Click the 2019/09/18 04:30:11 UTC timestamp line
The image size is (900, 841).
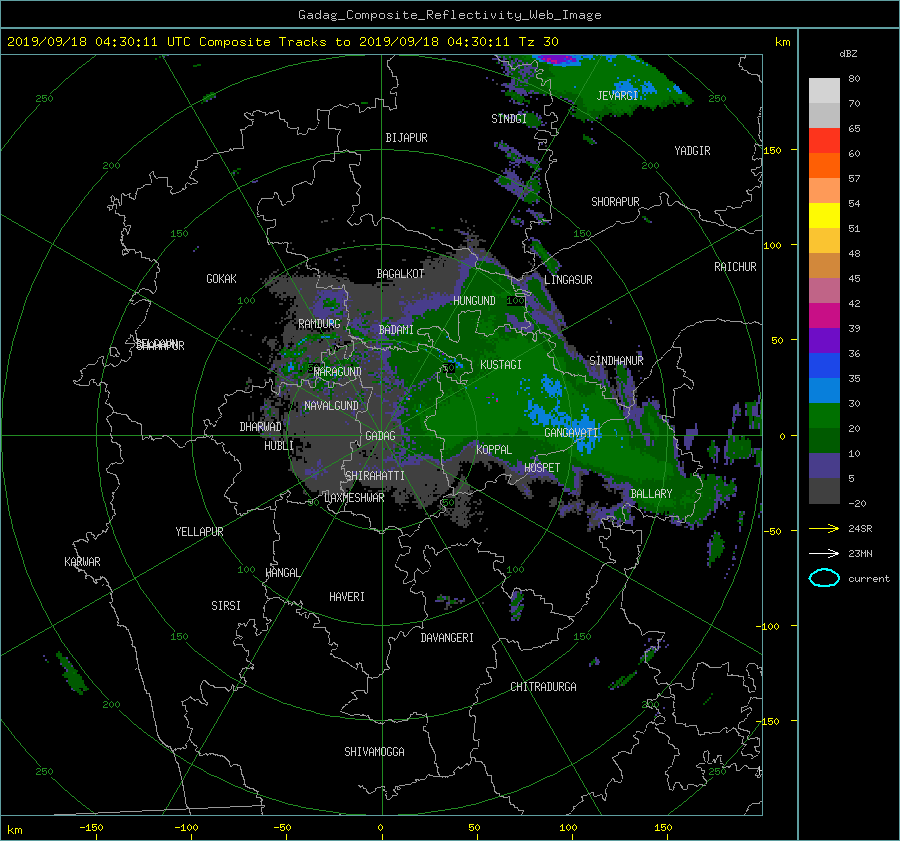[282, 42]
